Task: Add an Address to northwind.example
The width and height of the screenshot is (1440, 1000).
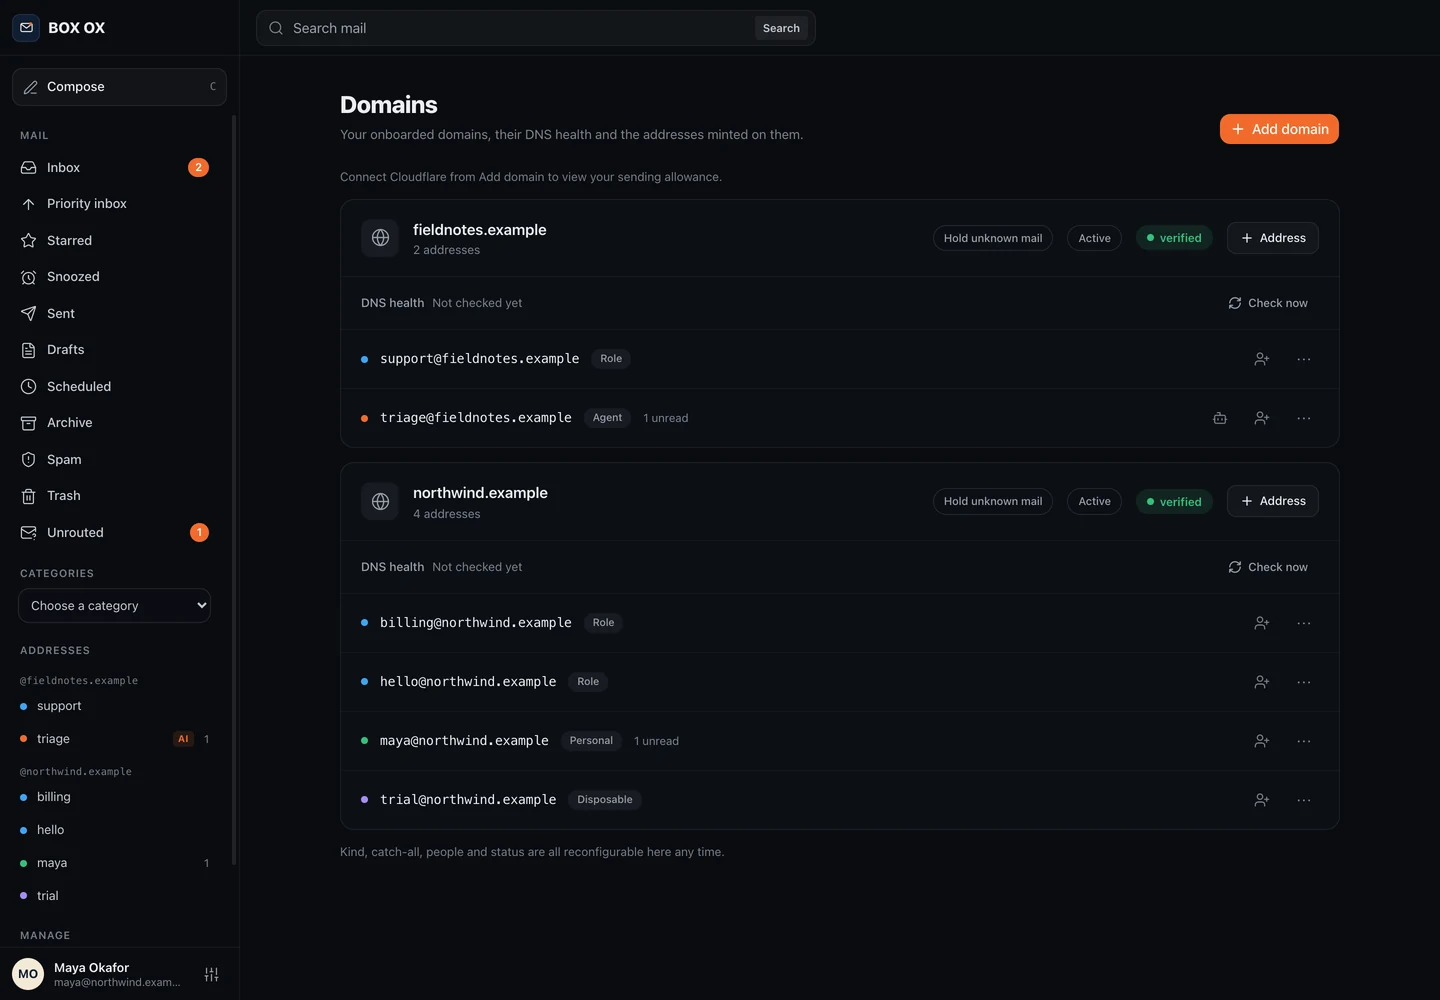Action: coord(1272,501)
